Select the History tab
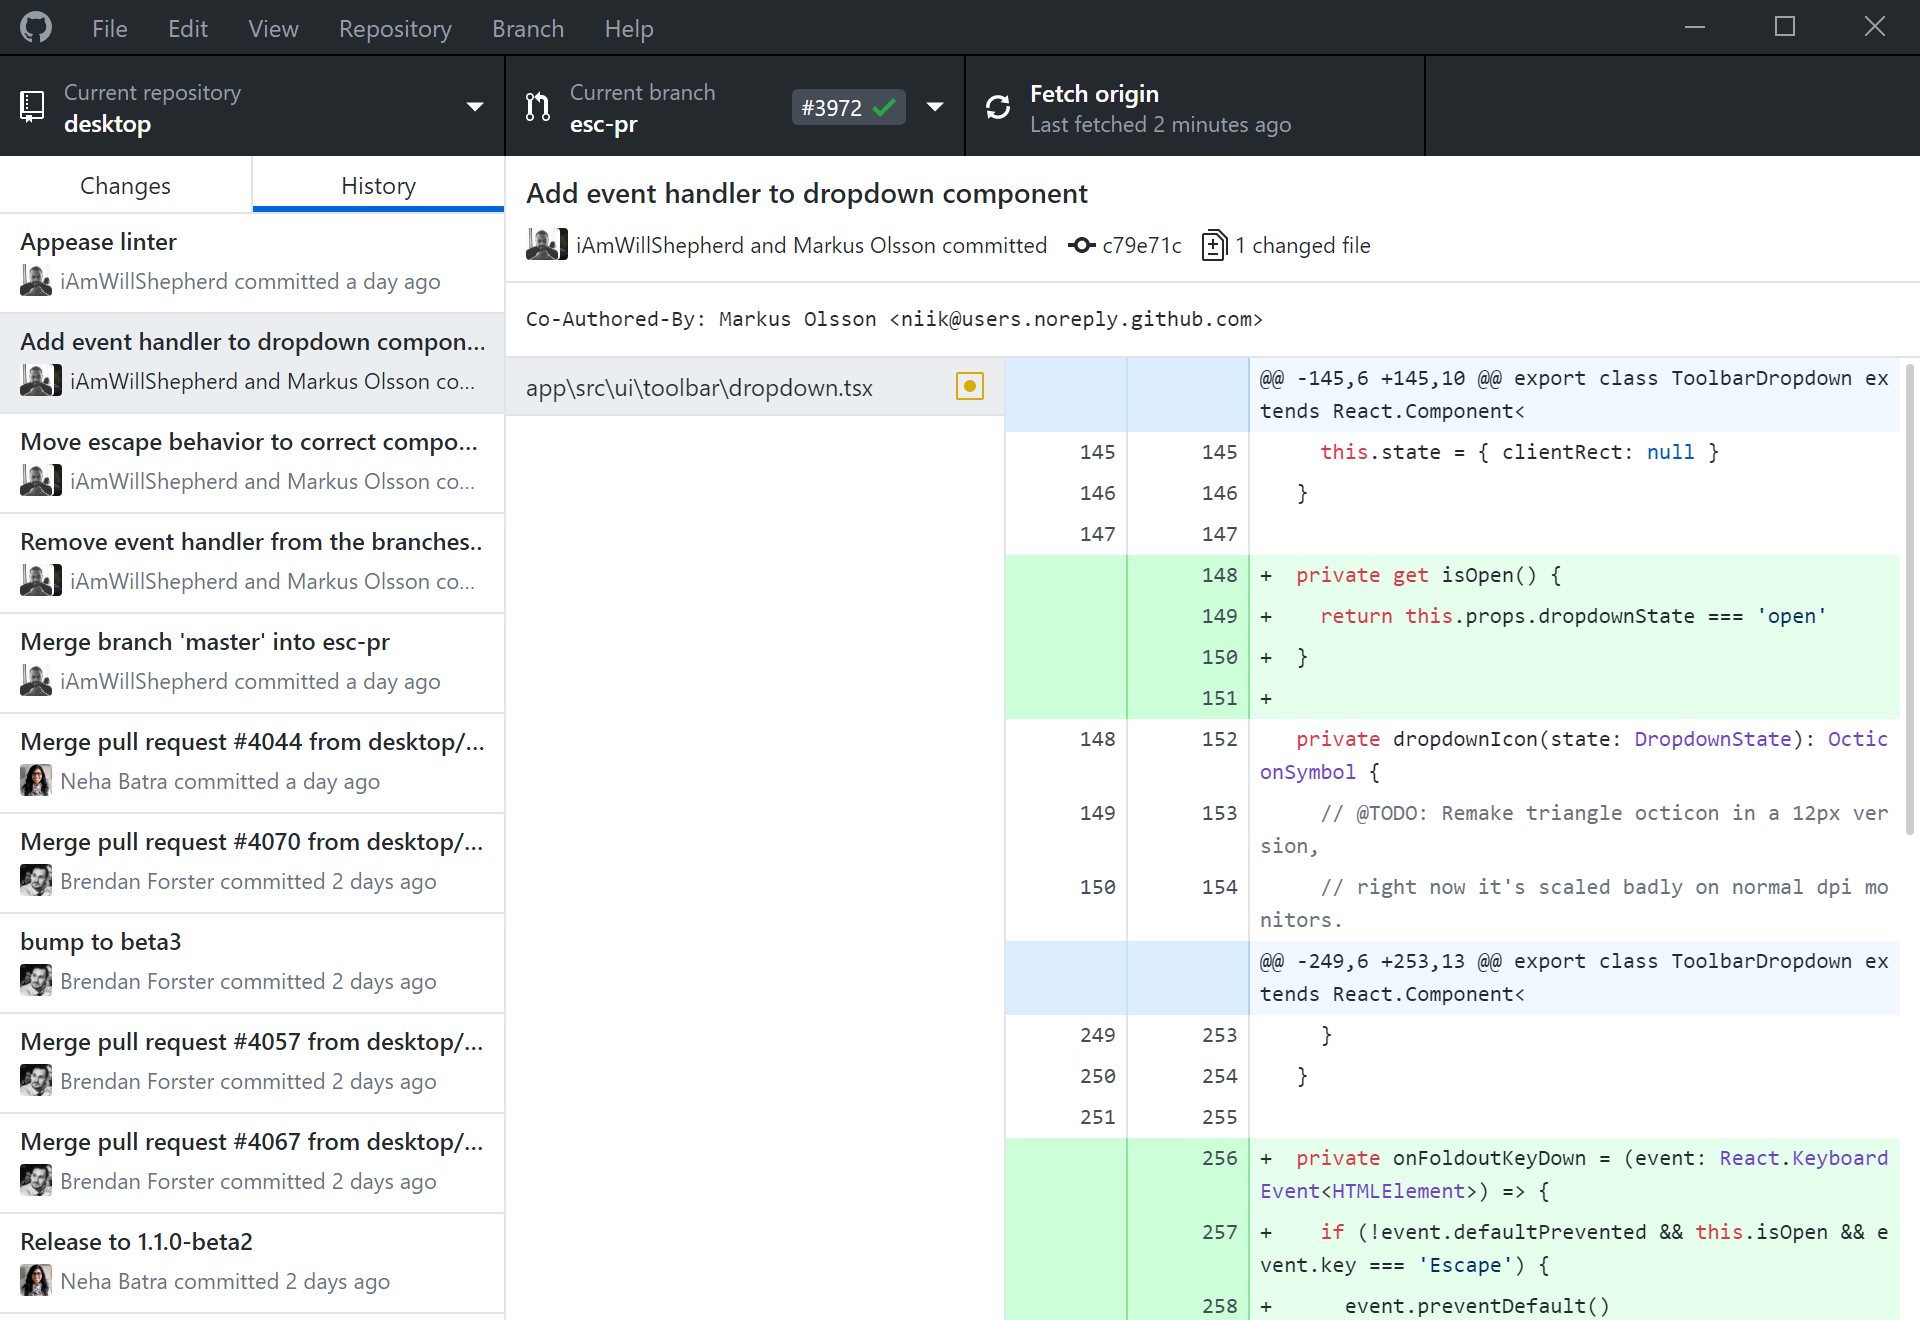The height and width of the screenshot is (1320, 1920). (378, 185)
